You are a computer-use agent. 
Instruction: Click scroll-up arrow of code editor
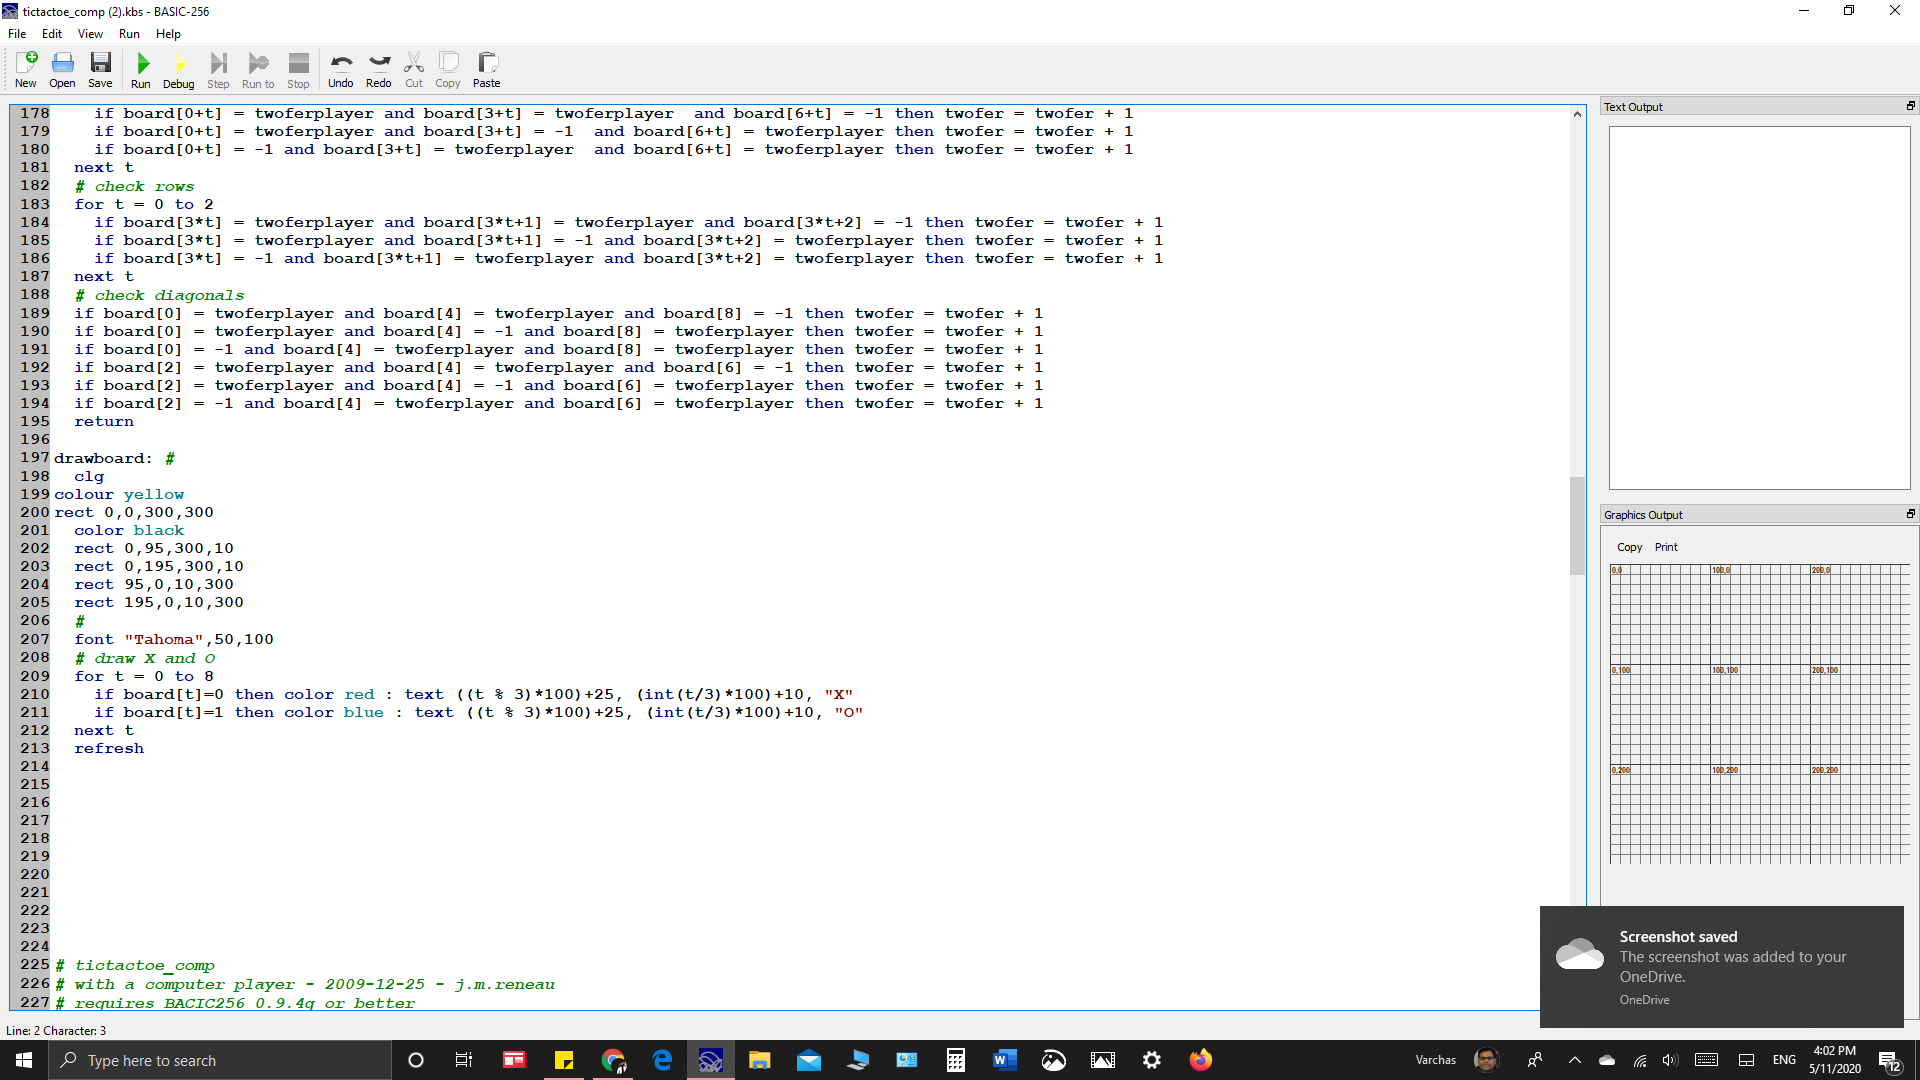pyautogui.click(x=1577, y=114)
